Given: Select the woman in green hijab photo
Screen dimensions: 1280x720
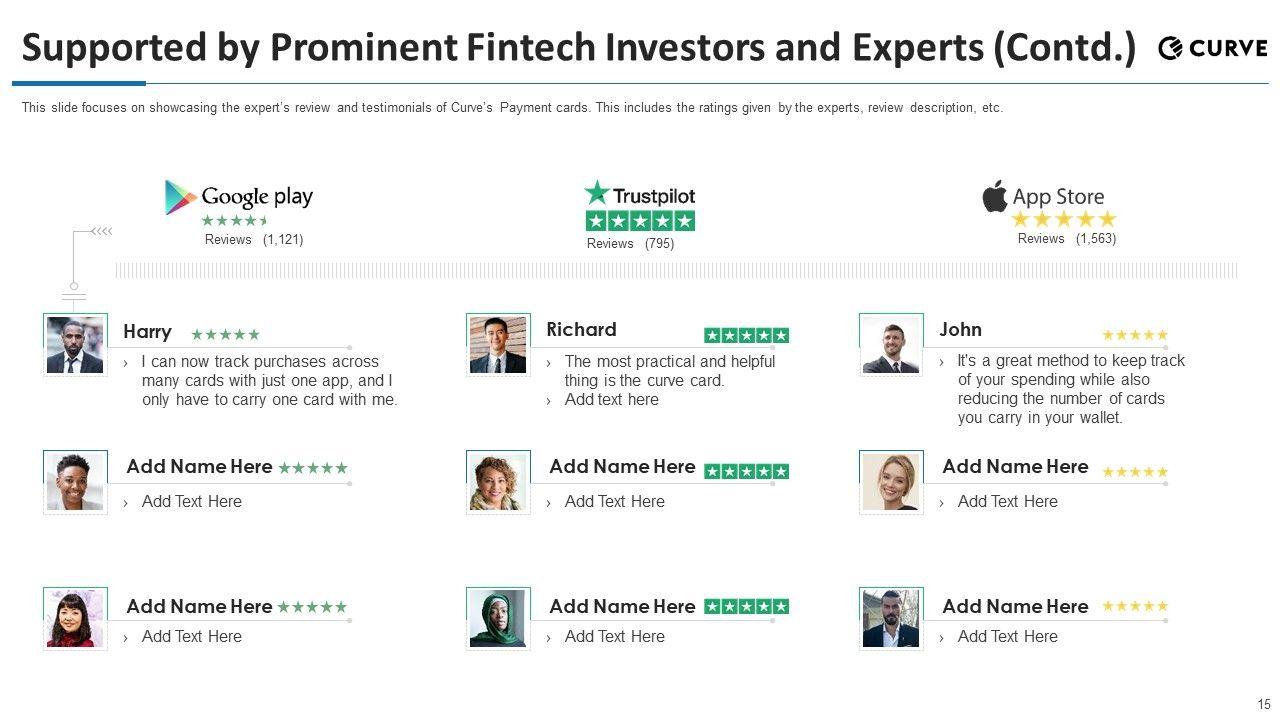Looking at the screenshot, I should click(498, 618).
